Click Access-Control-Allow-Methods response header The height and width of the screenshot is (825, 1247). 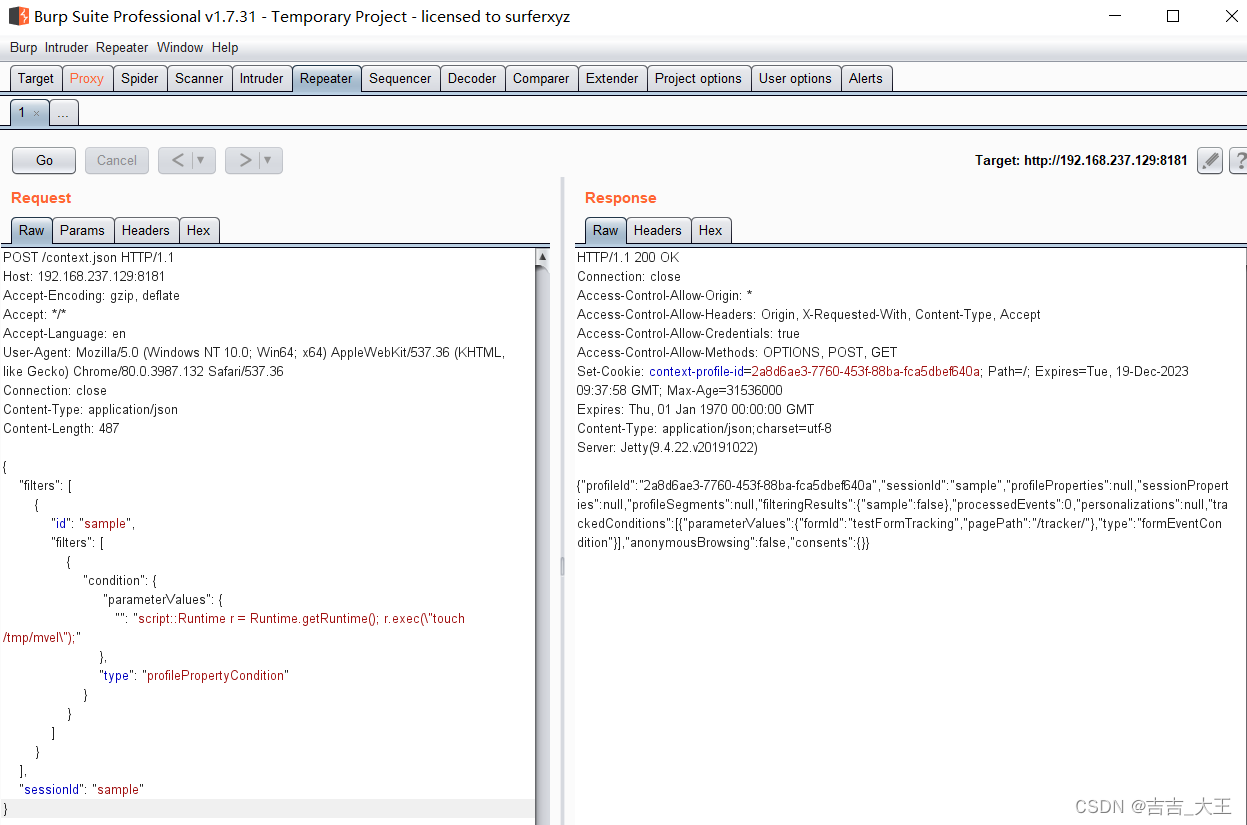pos(737,352)
